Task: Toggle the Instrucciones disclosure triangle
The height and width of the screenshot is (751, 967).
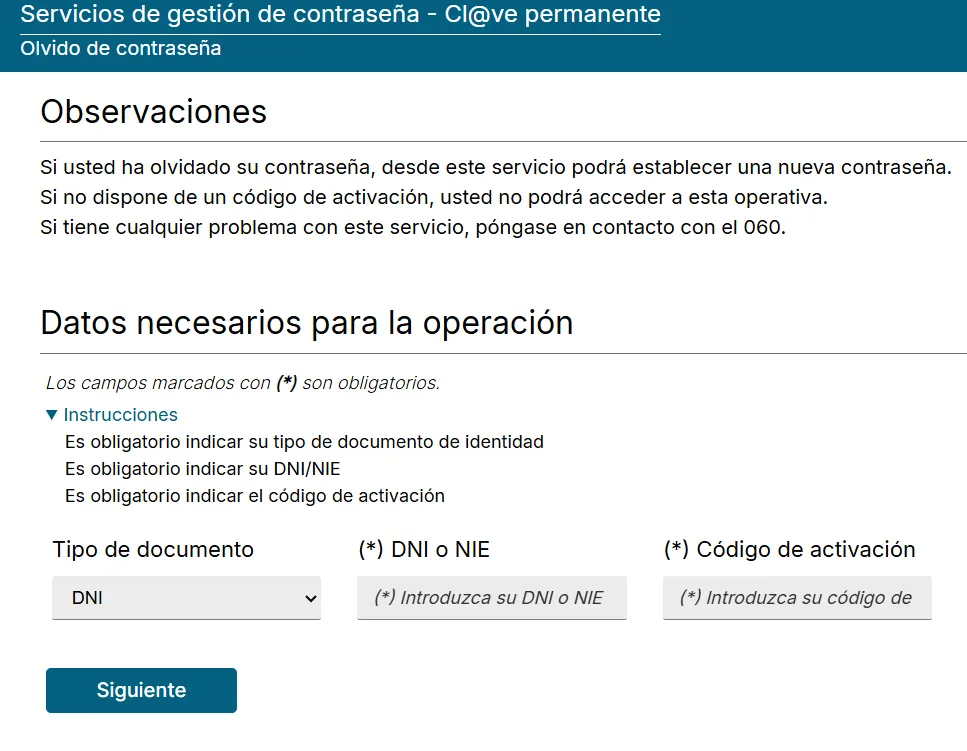Action: pyautogui.click(x=48, y=414)
